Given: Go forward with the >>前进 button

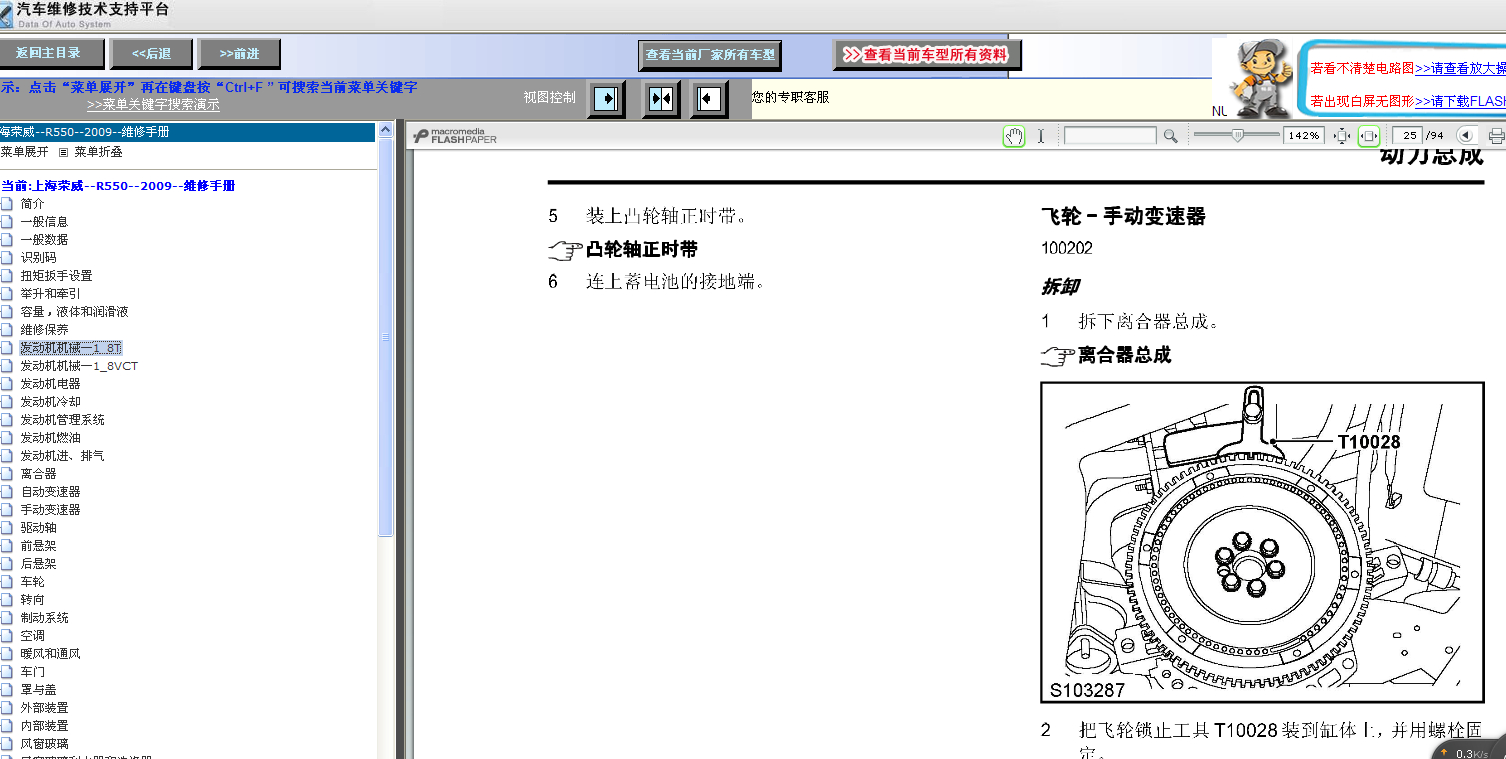Looking at the screenshot, I should pos(240,54).
